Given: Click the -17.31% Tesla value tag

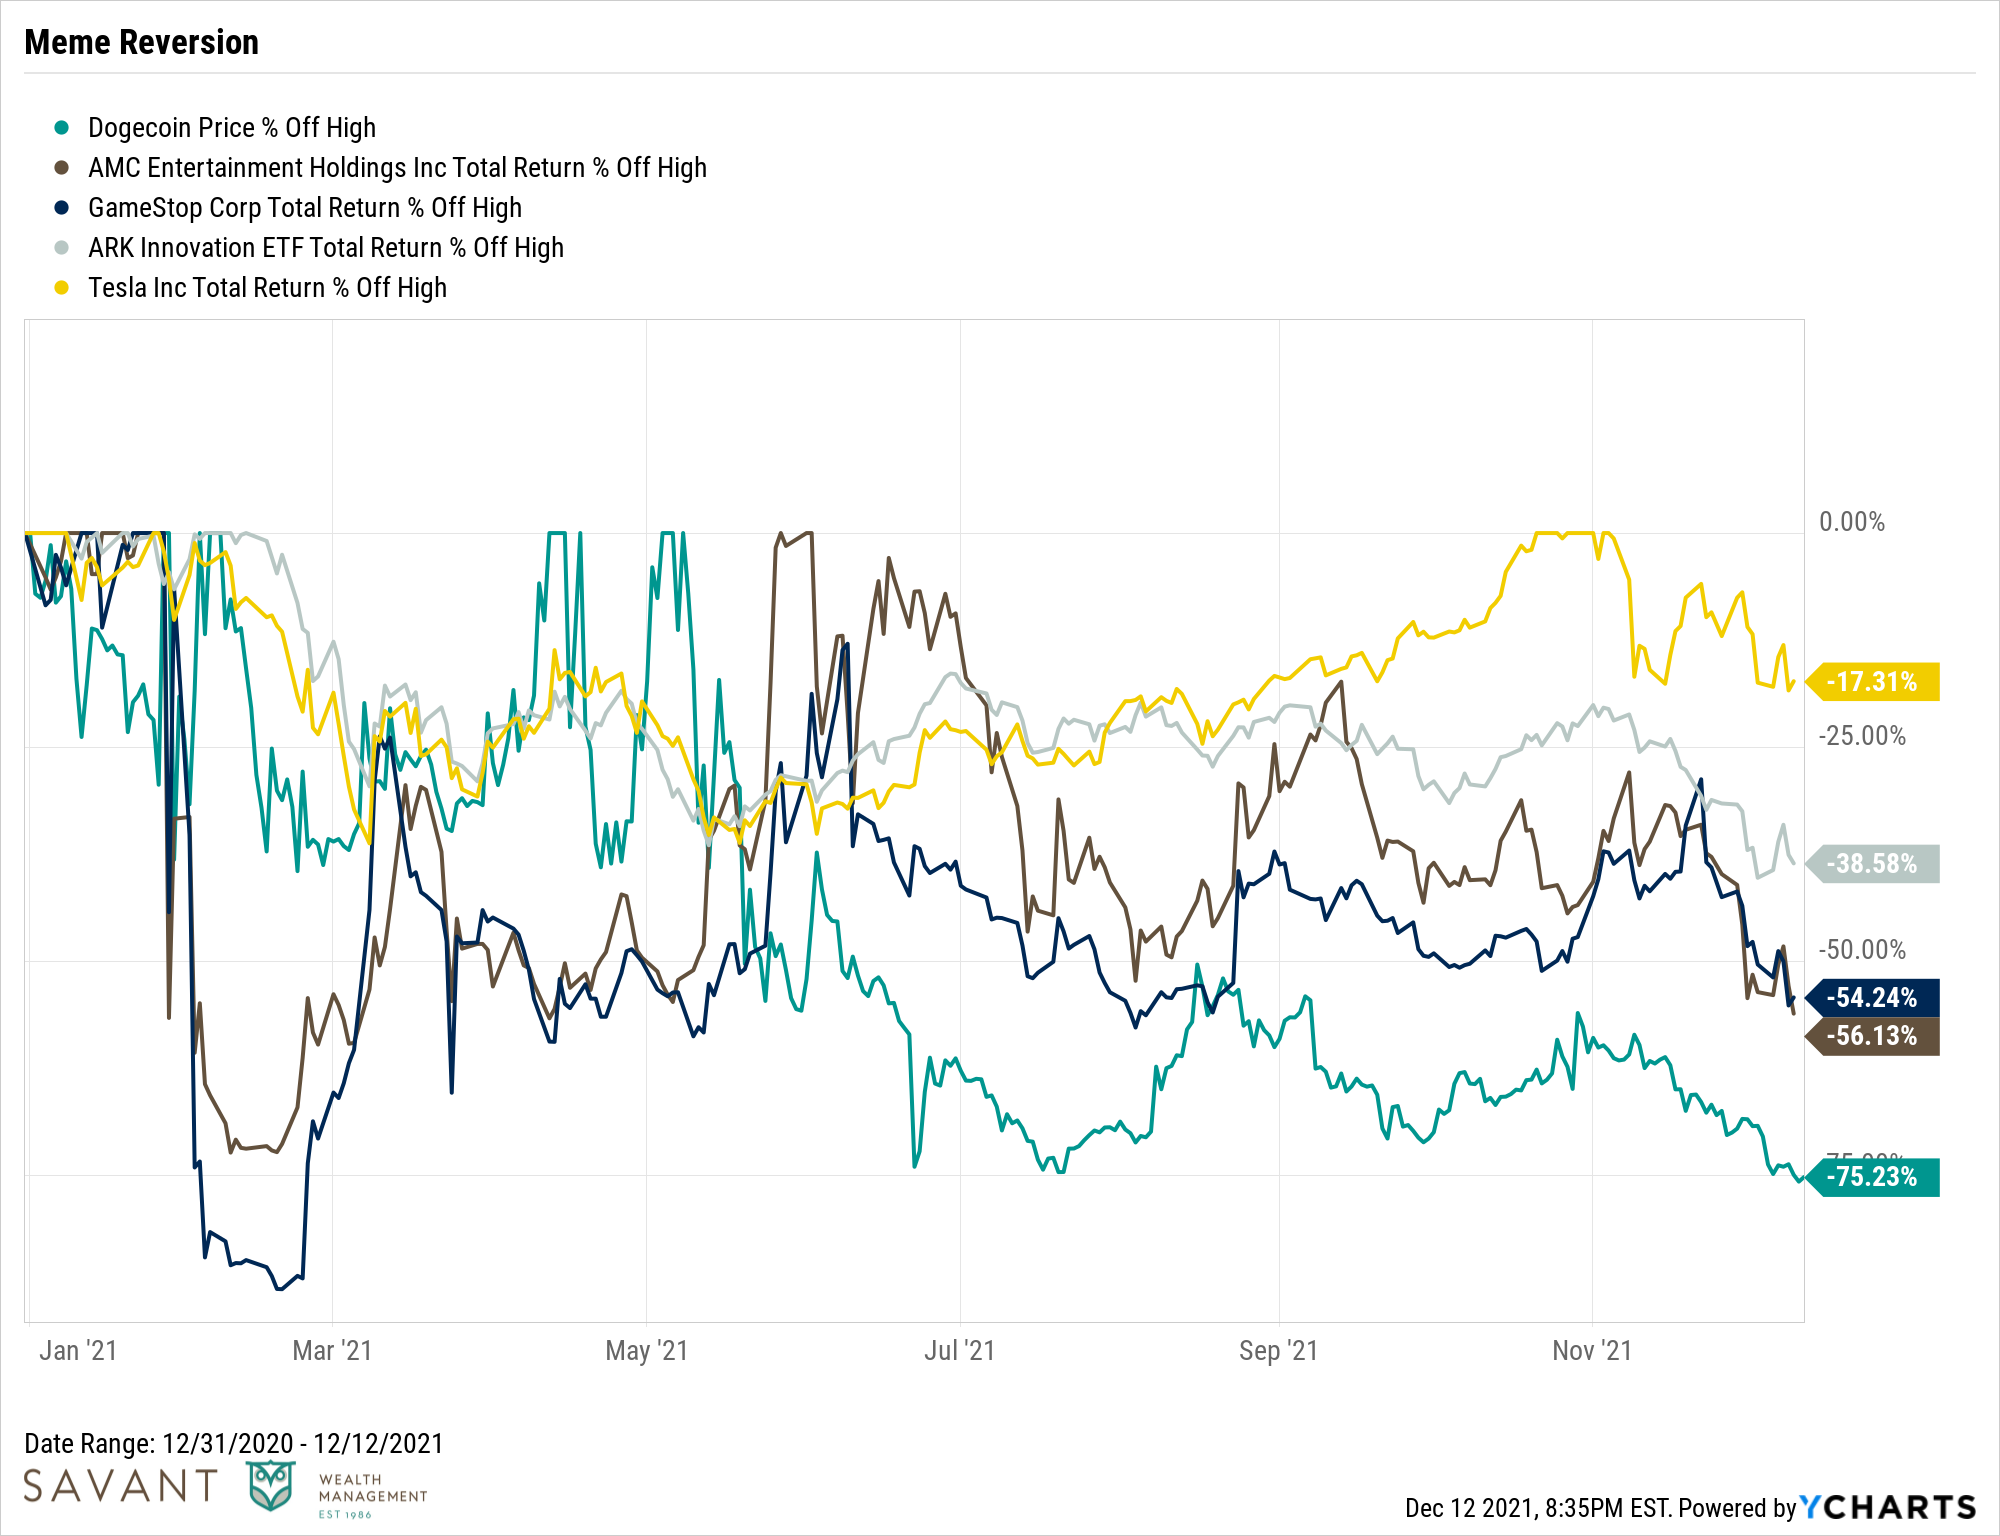Looking at the screenshot, I should tap(1872, 682).
